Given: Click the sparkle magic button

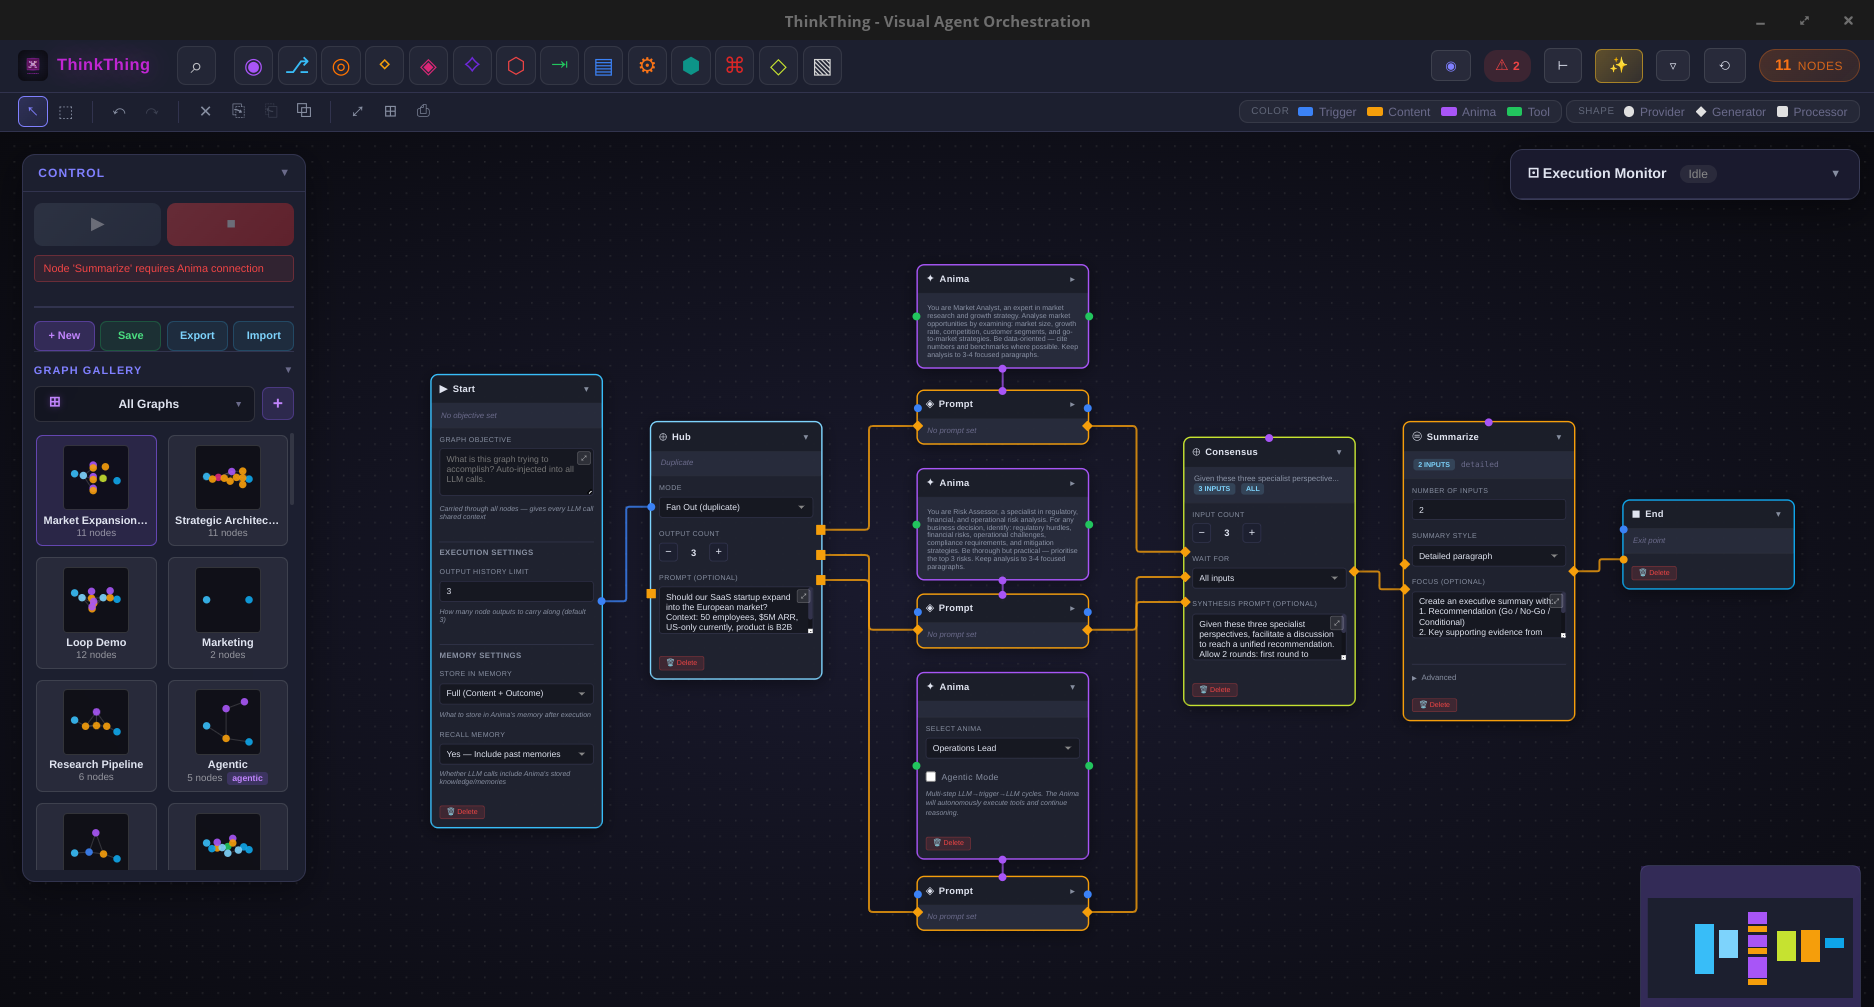Looking at the screenshot, I should 1618,66.
